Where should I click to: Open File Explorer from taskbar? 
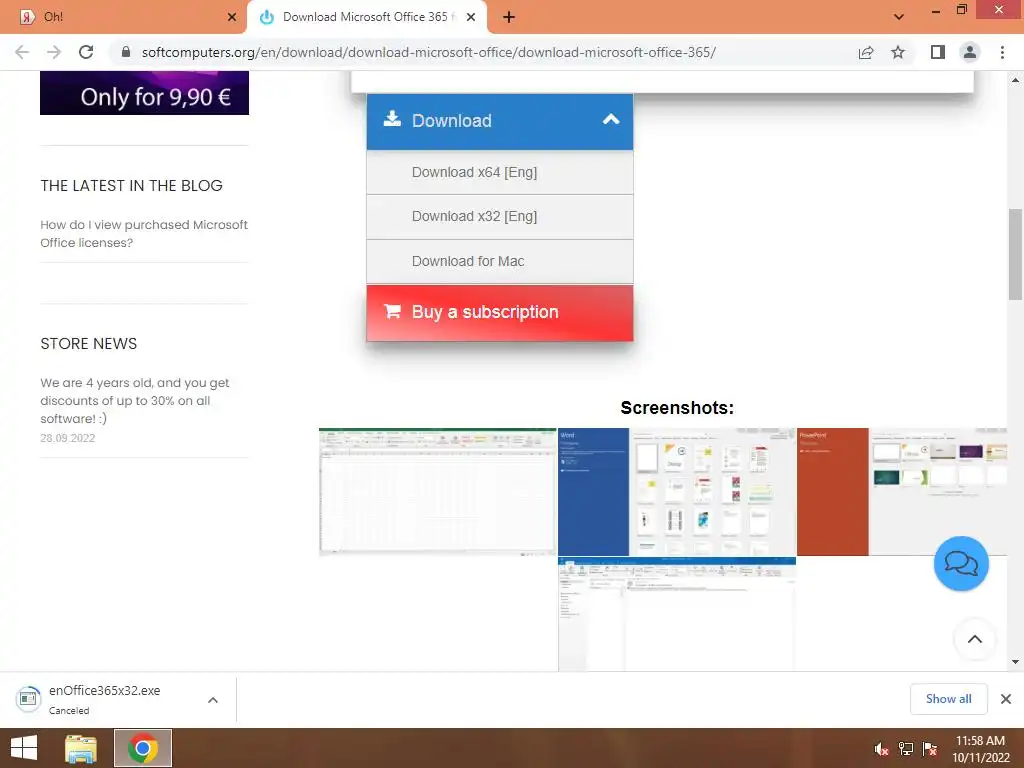81,748
